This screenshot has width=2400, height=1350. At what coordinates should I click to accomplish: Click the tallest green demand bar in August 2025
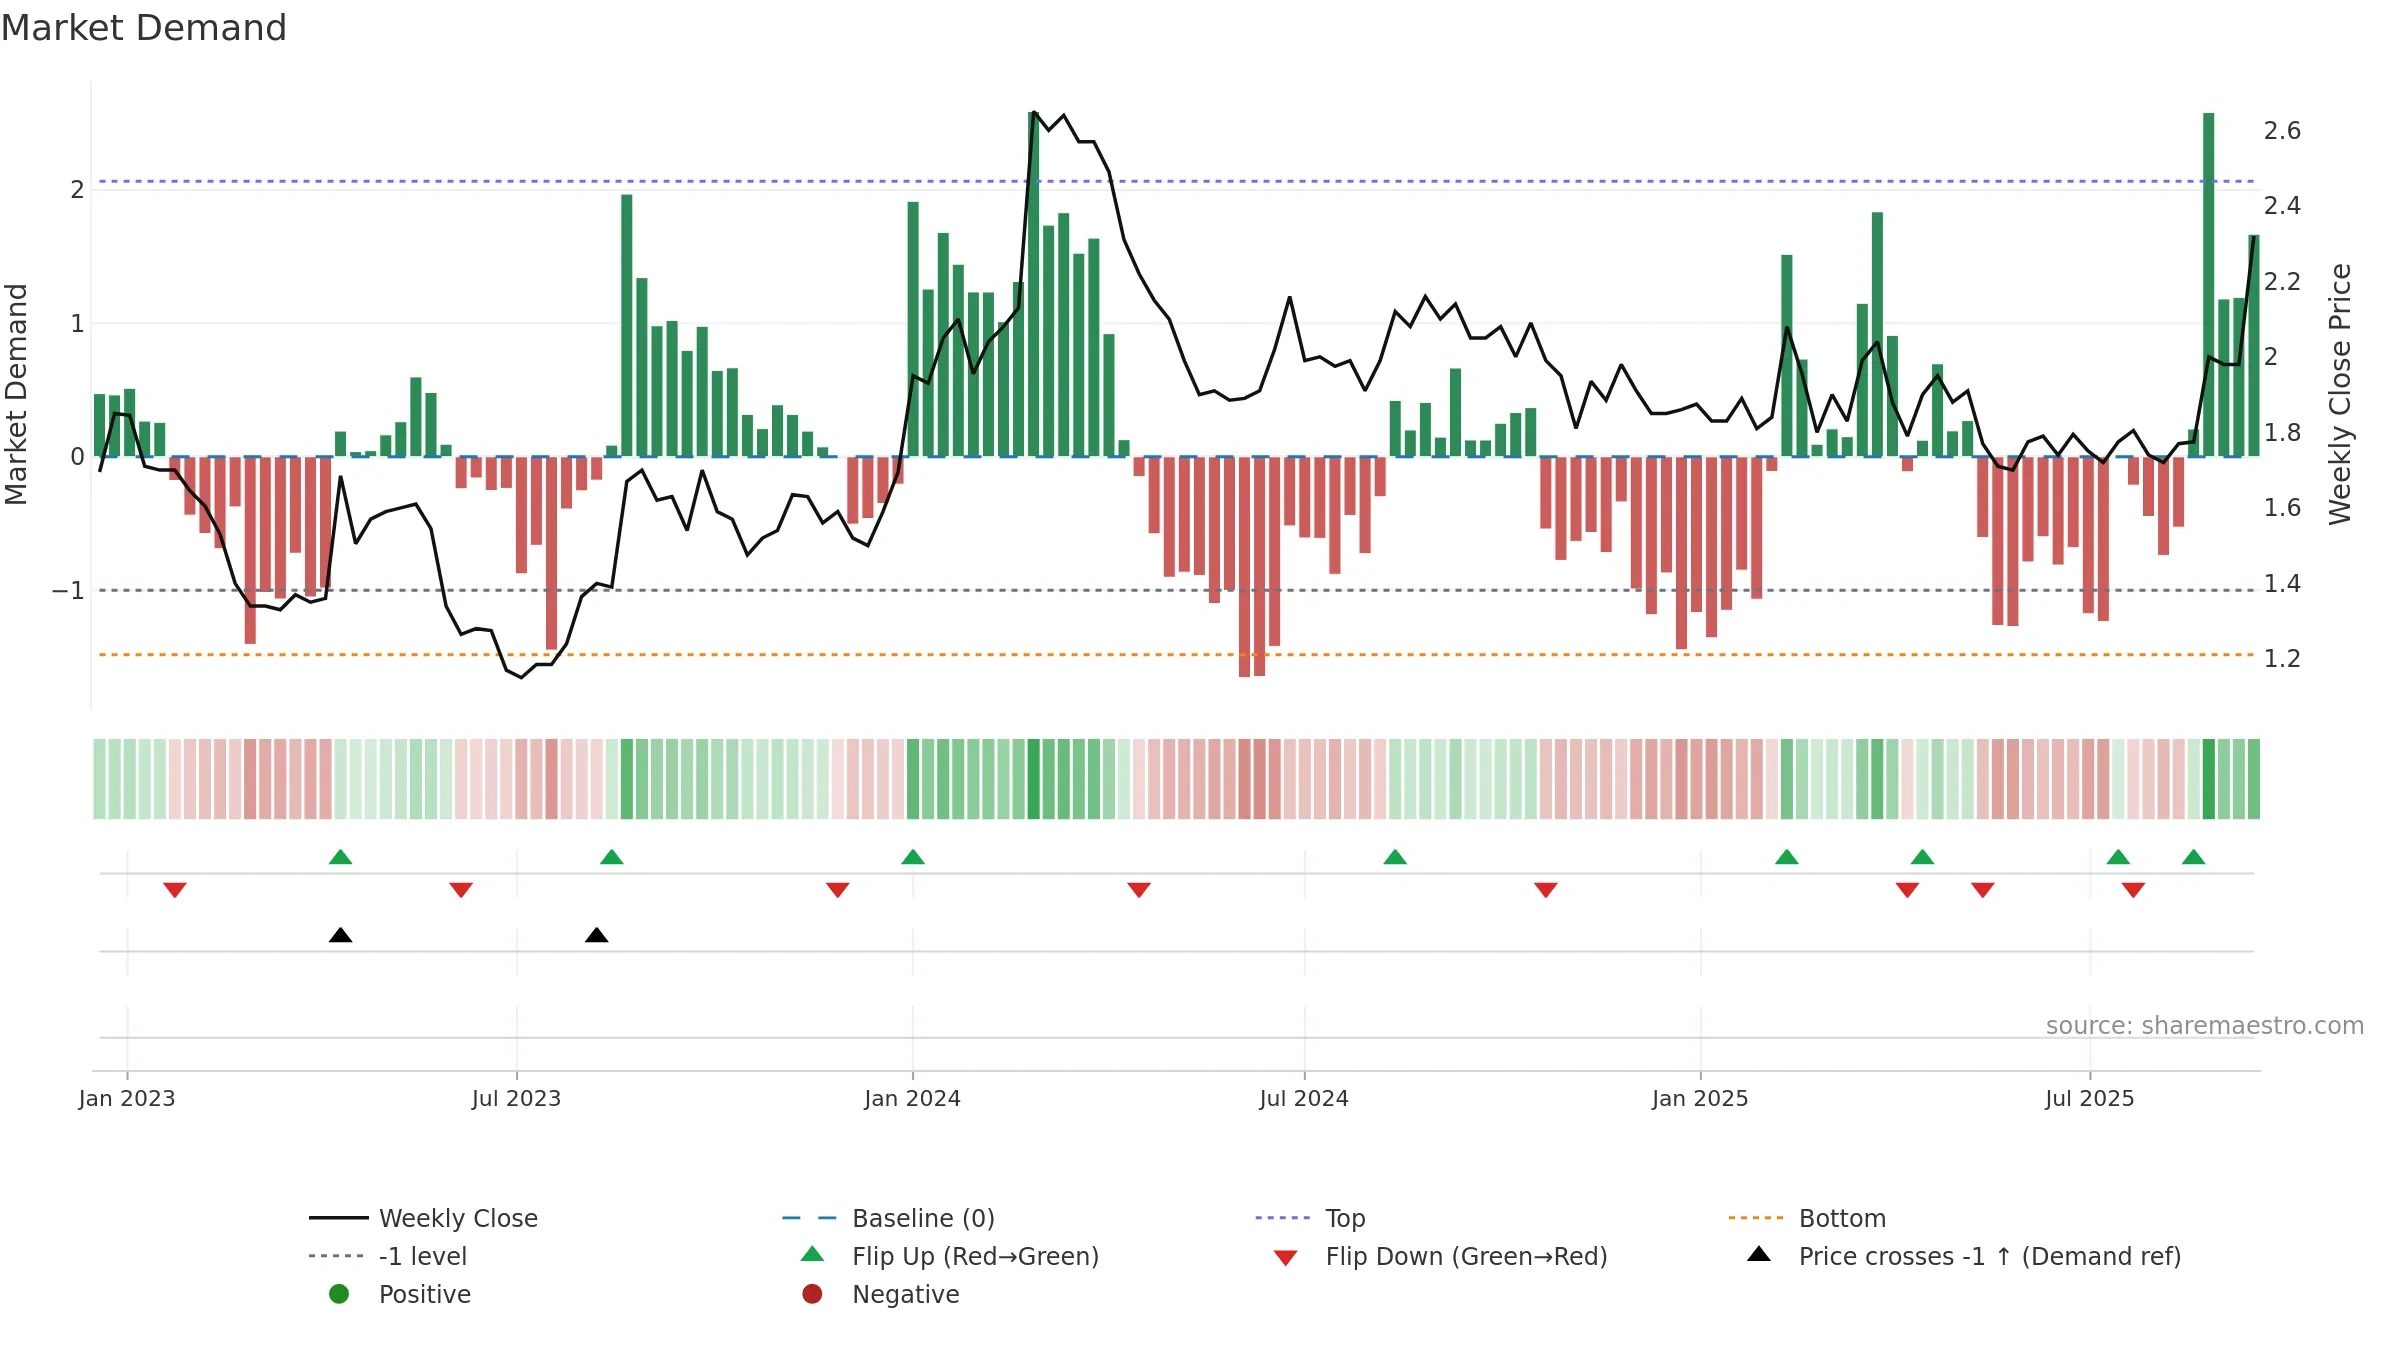[2208, 285]
